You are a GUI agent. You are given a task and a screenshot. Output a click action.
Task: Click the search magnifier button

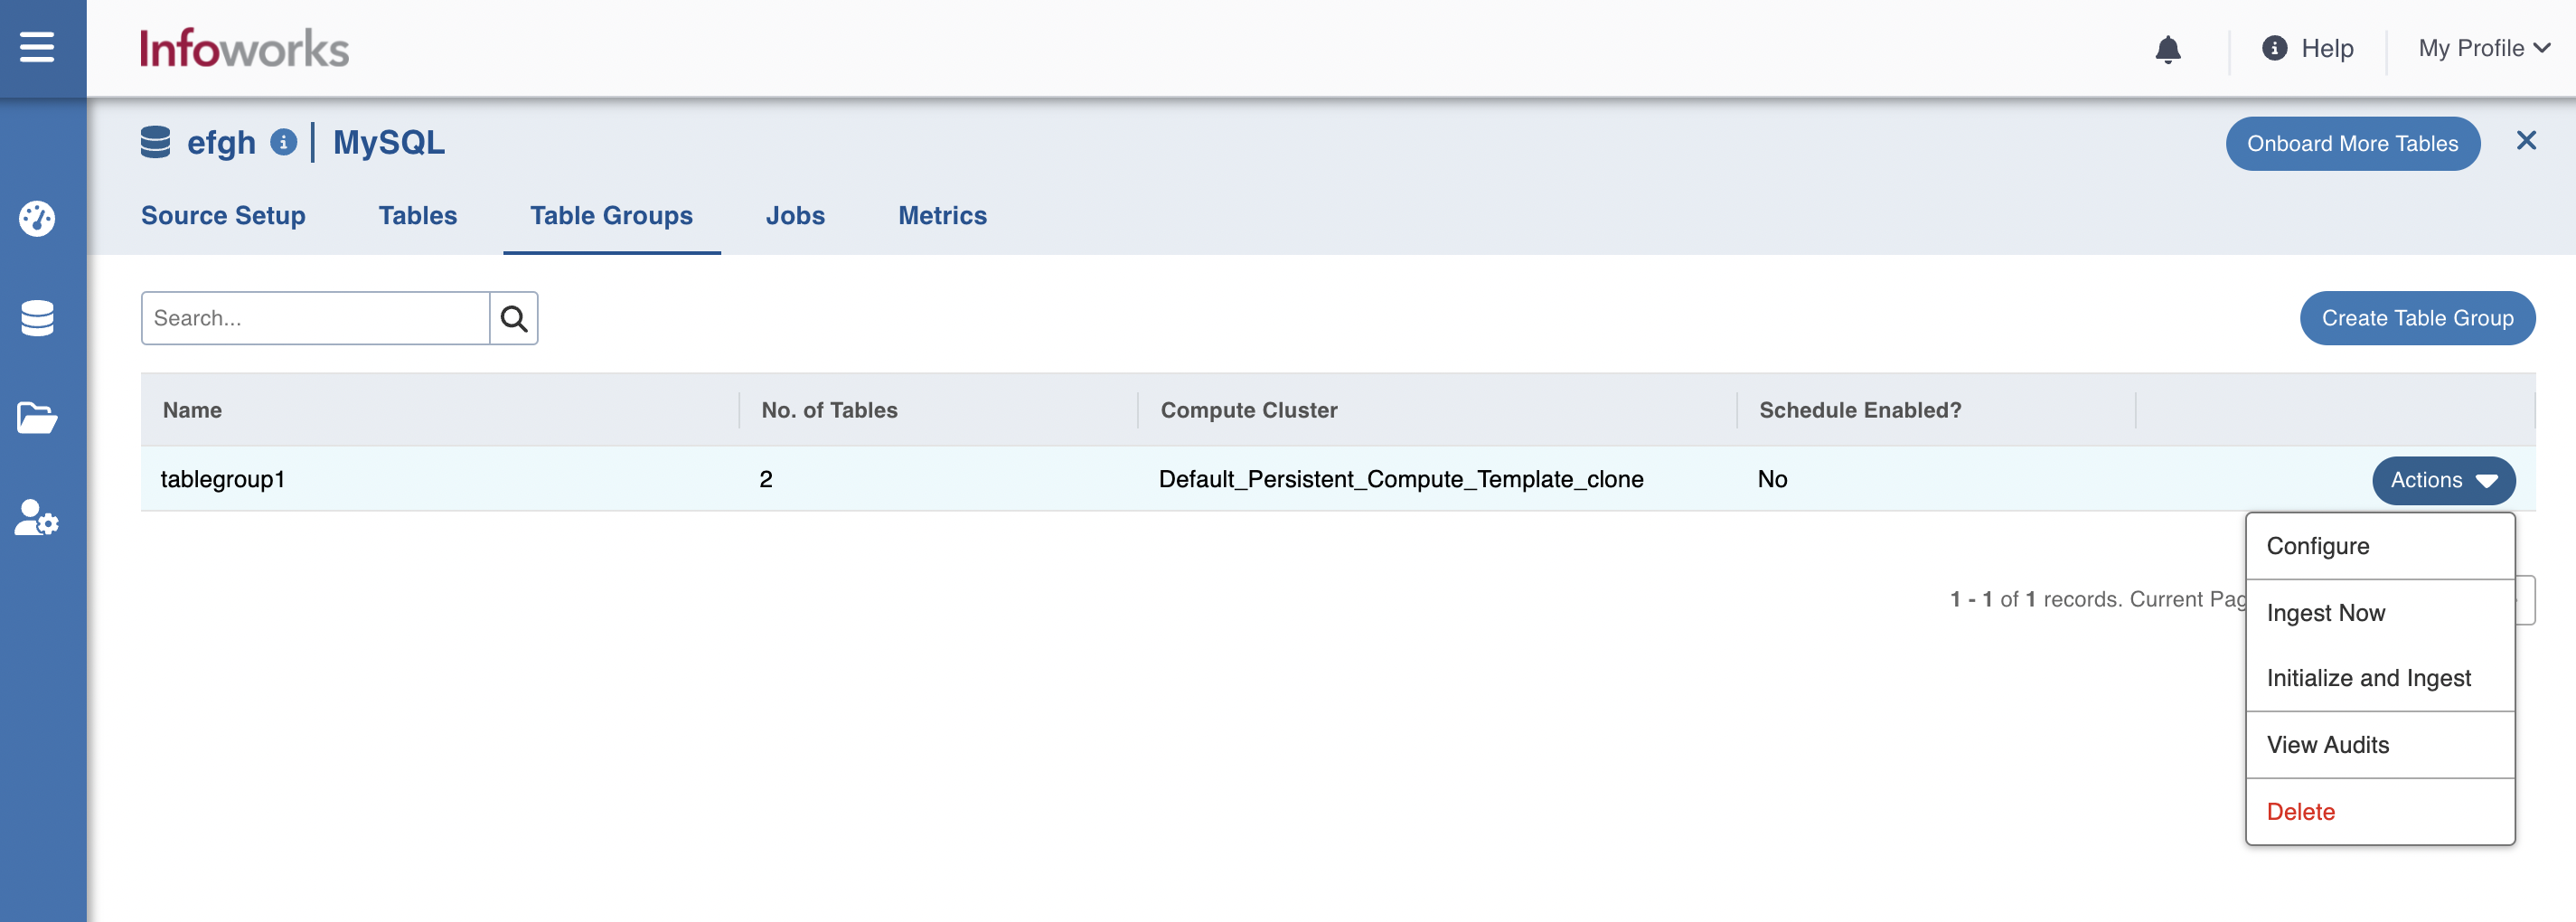pyautogui.click(x=514, y=318)
